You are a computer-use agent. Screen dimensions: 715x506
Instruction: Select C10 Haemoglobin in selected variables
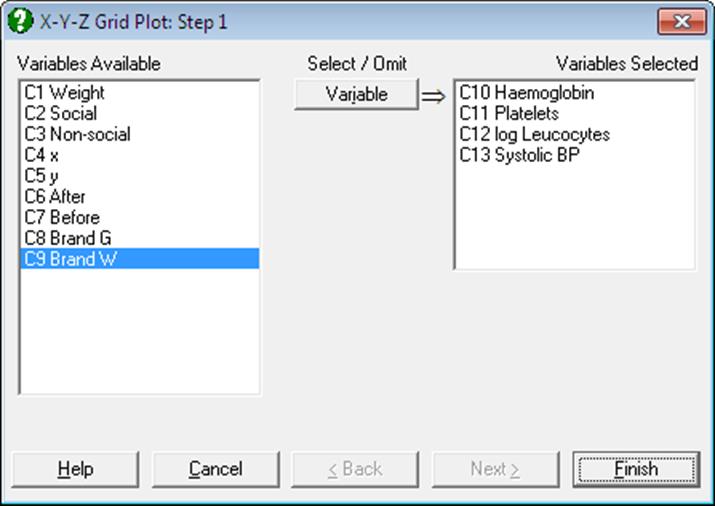click(x=575, y=93)
